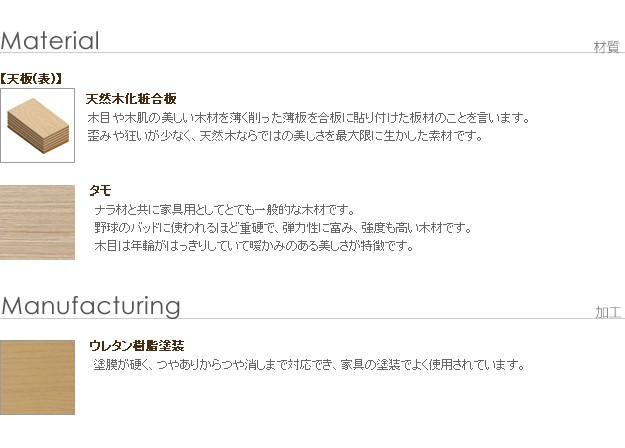This screenshot has height=448, width=625.
Task: Click the line starting ナラ材と共に
Action: click(x=224, y=209)
